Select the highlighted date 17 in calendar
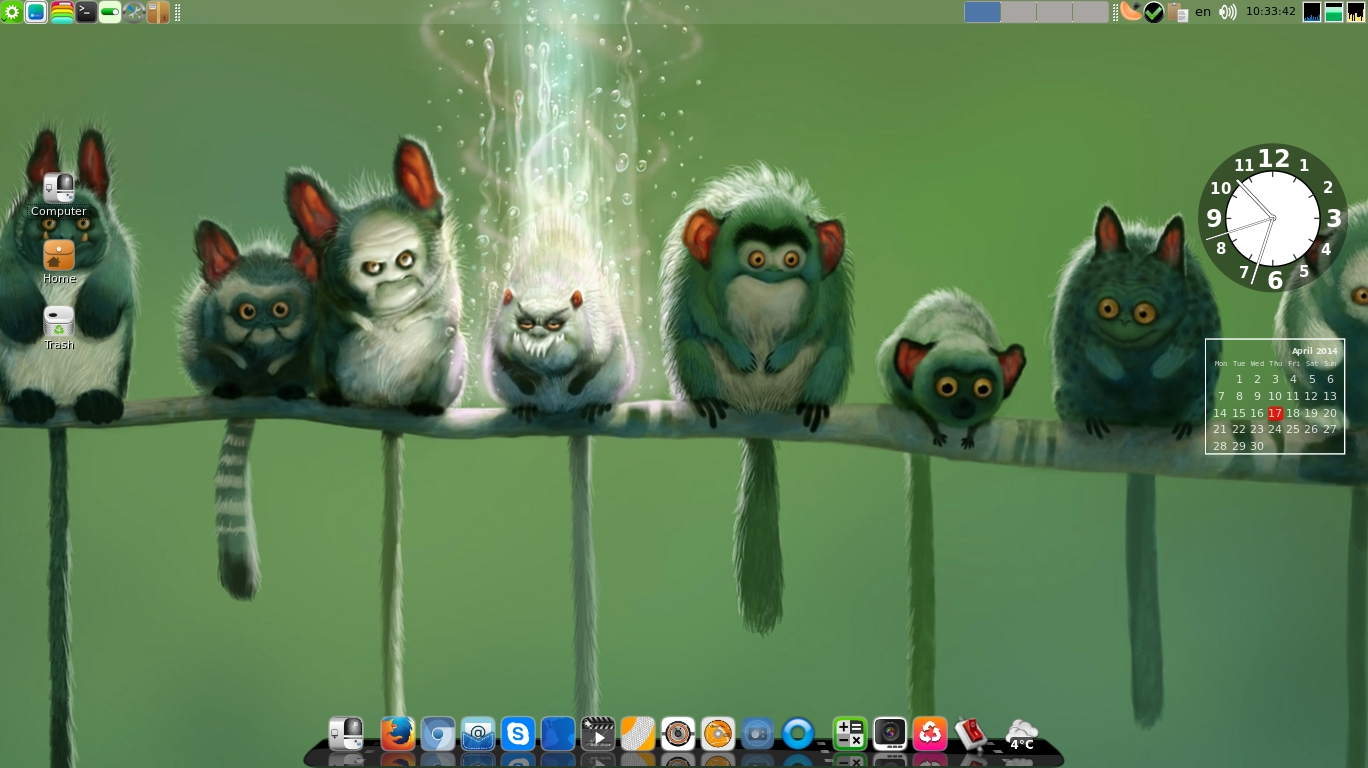 (1275, 413)
